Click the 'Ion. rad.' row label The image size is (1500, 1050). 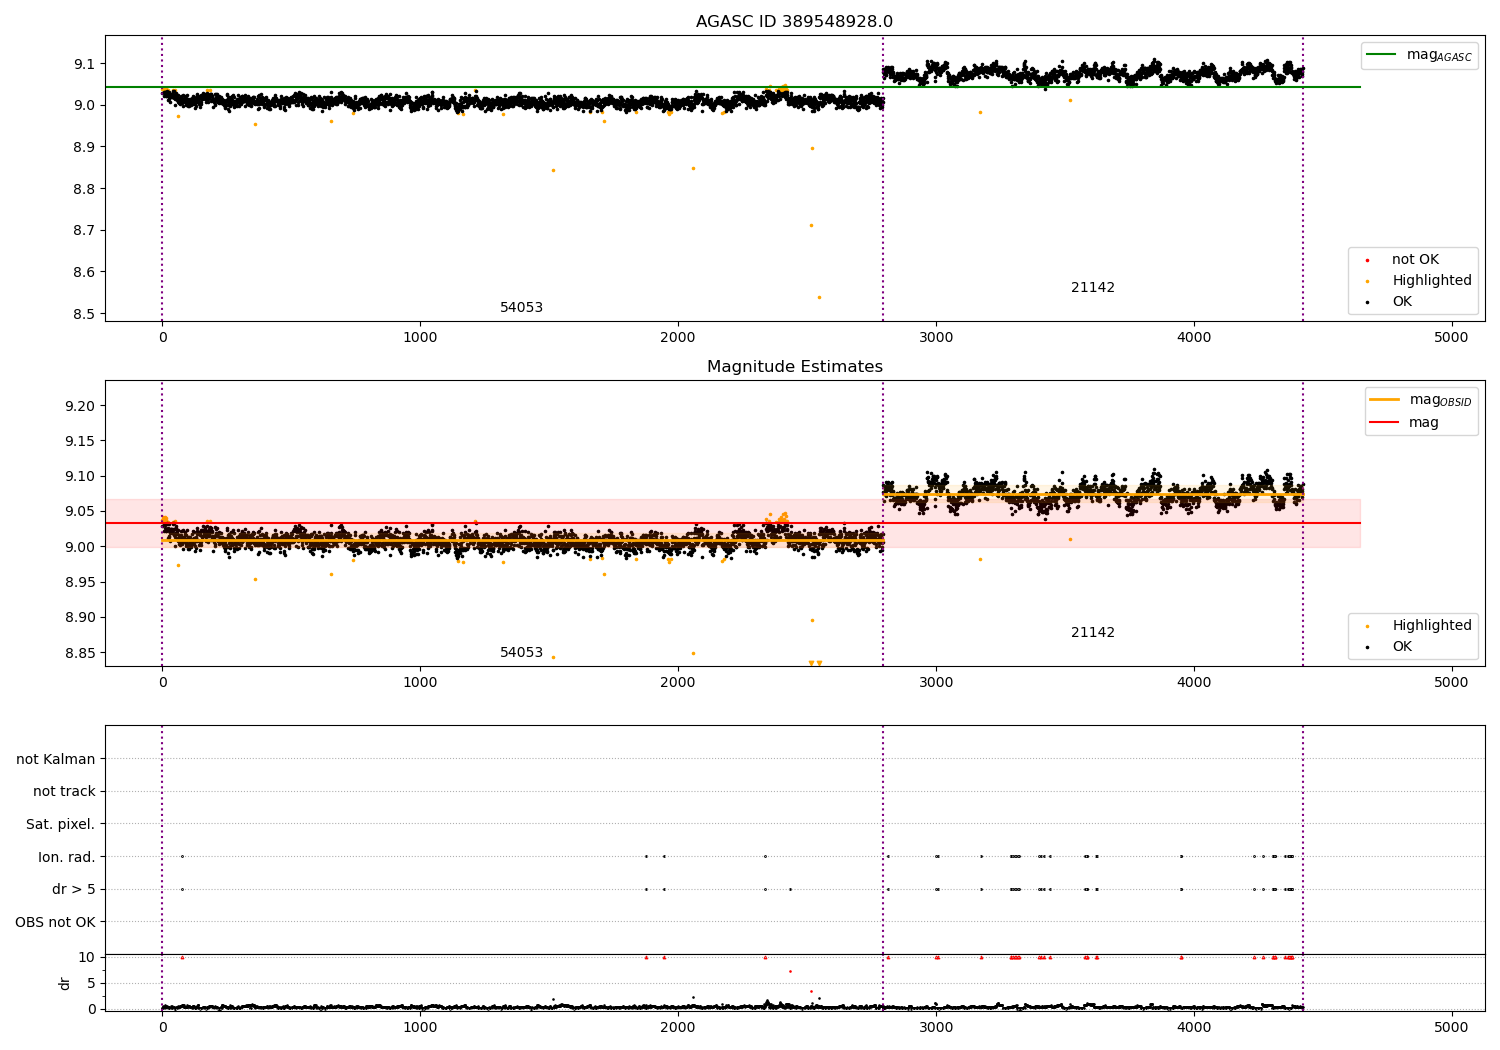(67, 858)
